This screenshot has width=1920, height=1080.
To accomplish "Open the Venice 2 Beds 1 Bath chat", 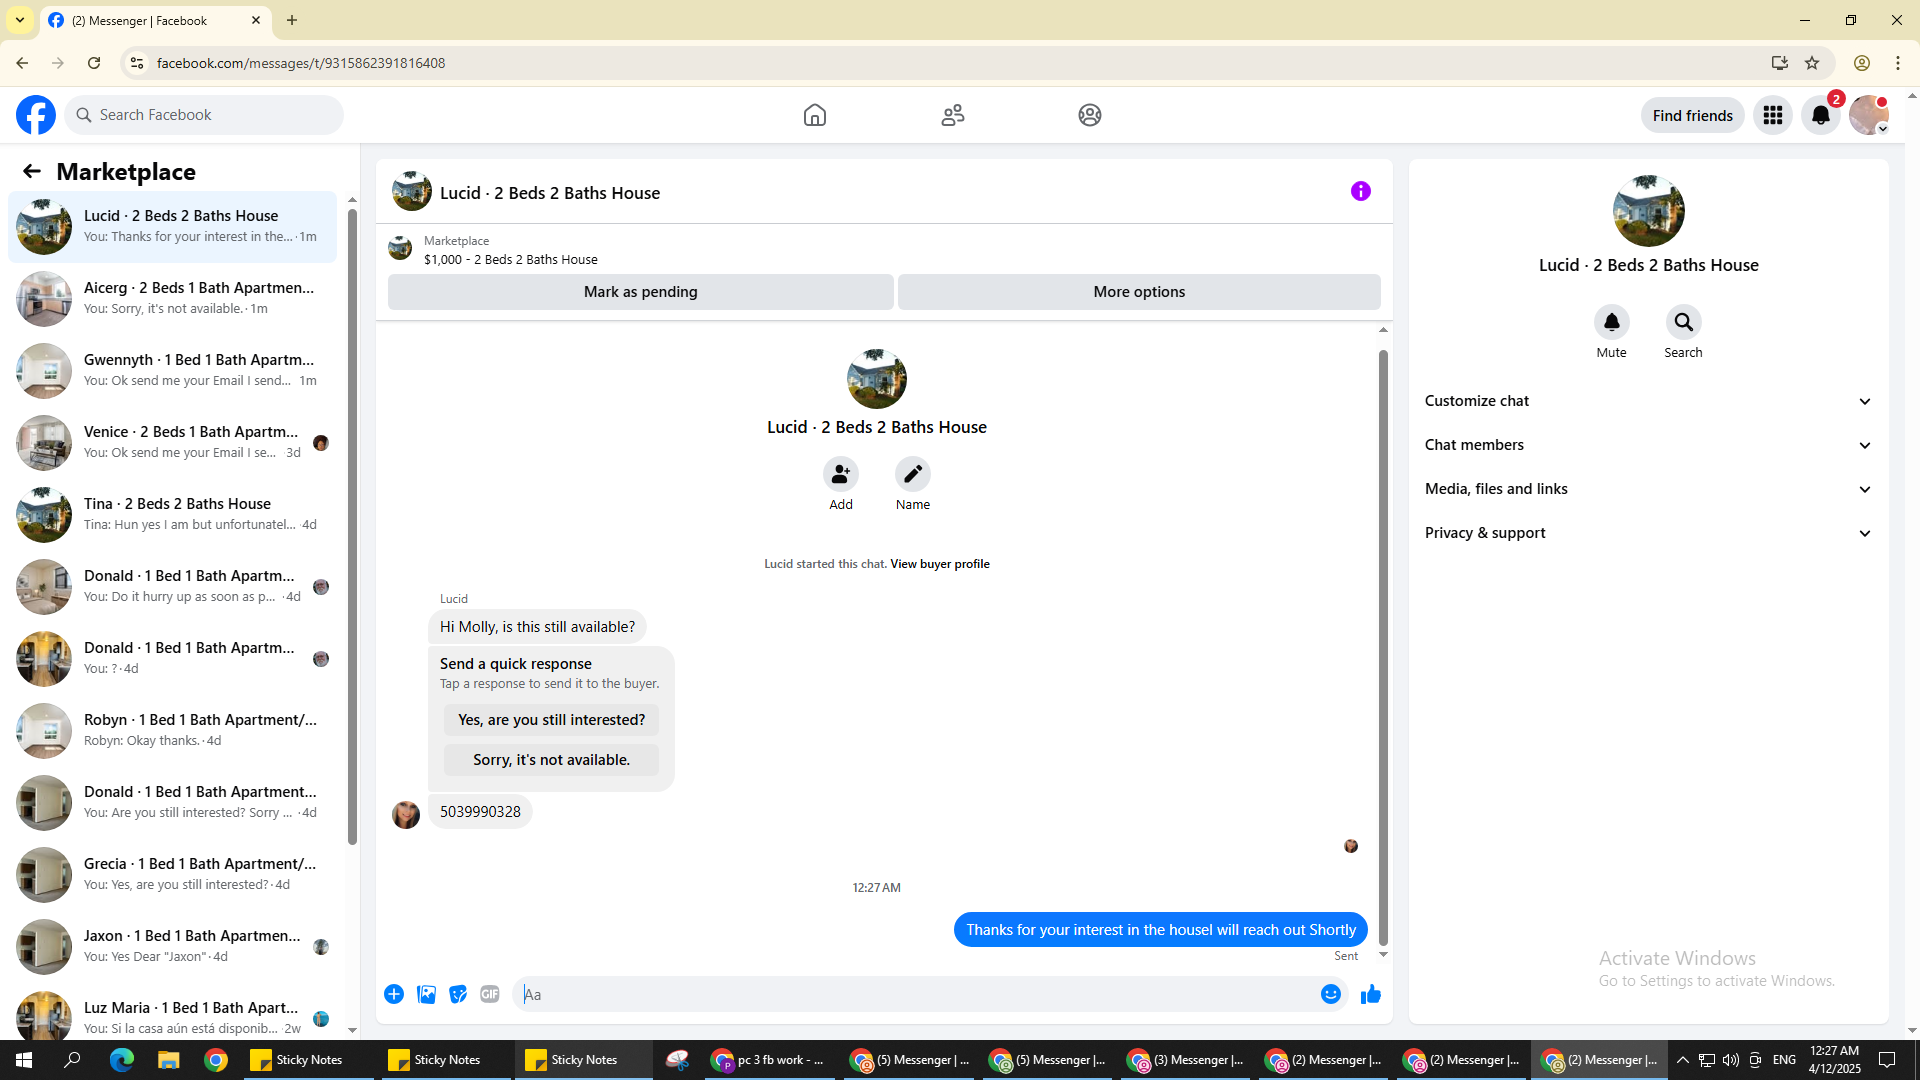I will [173, 443].
